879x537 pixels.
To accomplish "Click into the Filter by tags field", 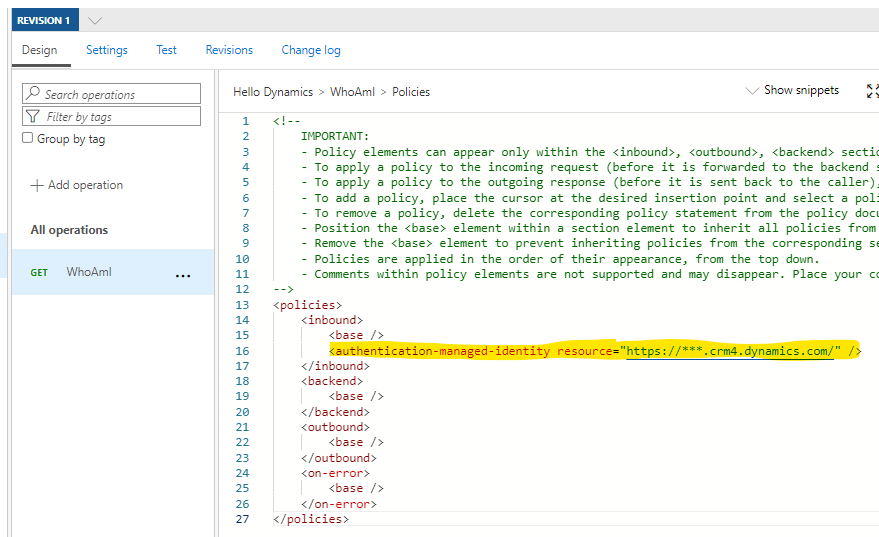I will [x=120, y=116].
